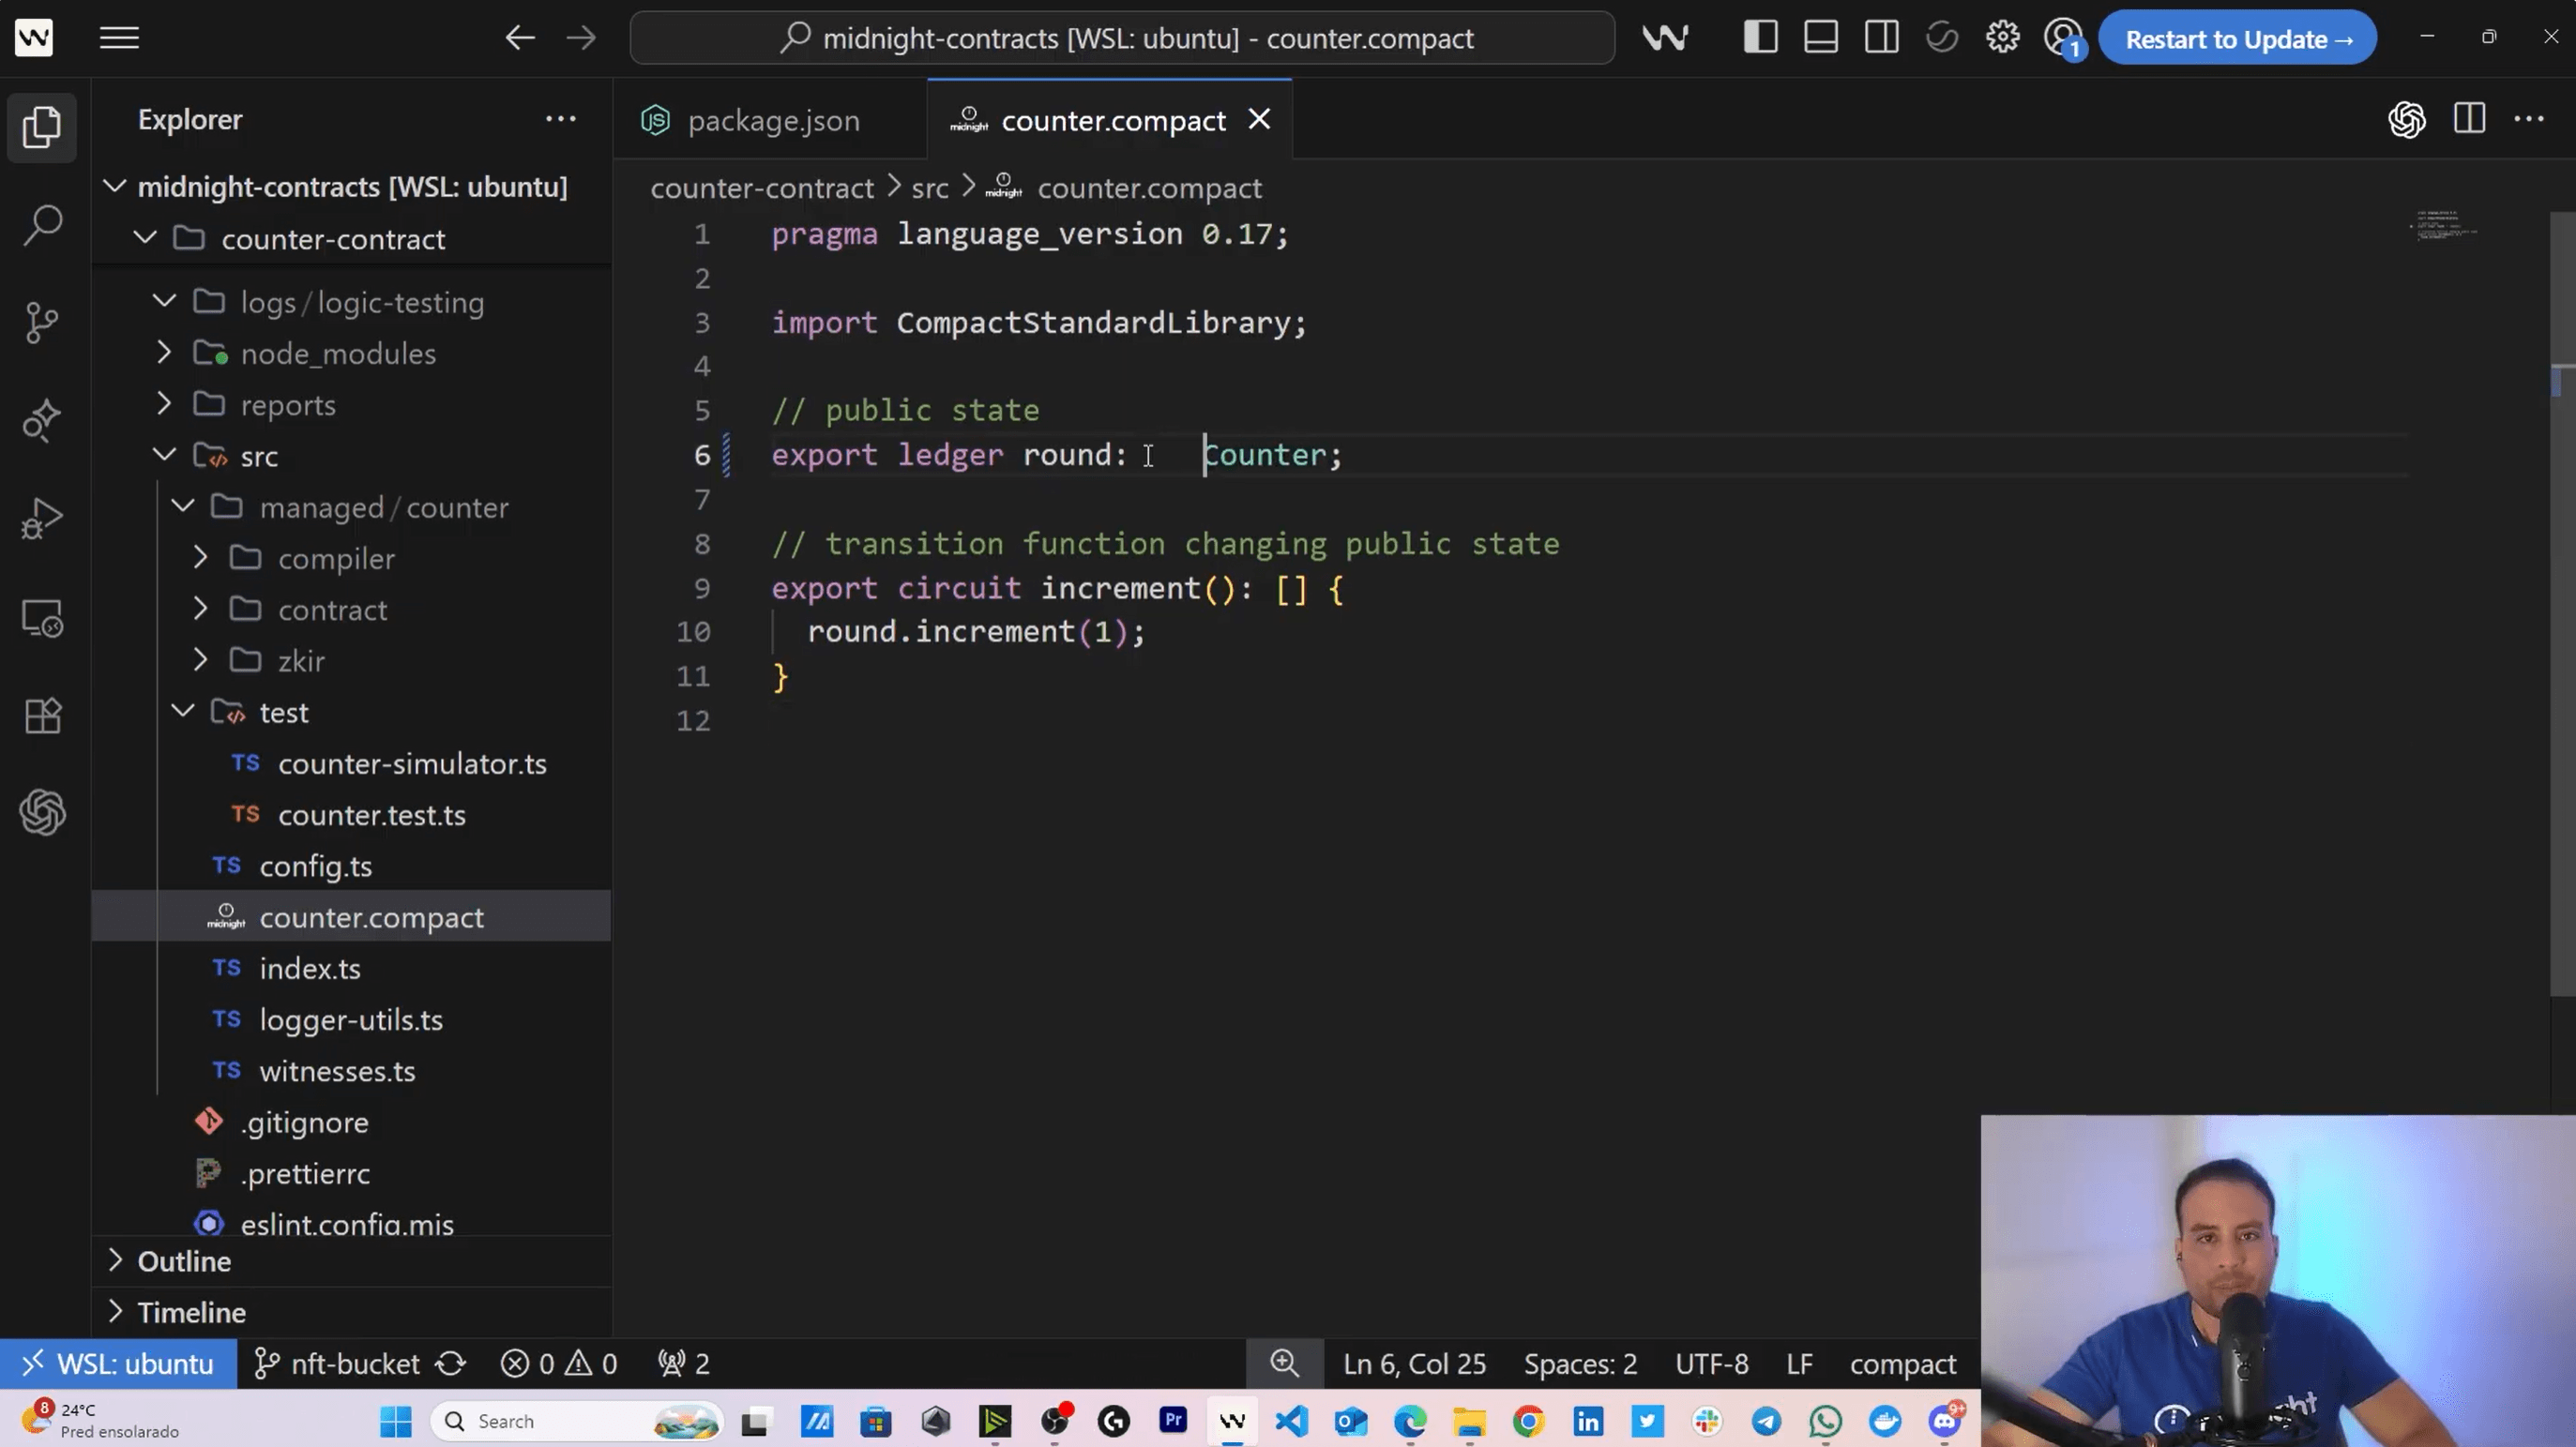This screenshot has width=2576, height=1447.
Task: Open ChatGPT icon in editor actions
Action: click(x=2407, y=120)
